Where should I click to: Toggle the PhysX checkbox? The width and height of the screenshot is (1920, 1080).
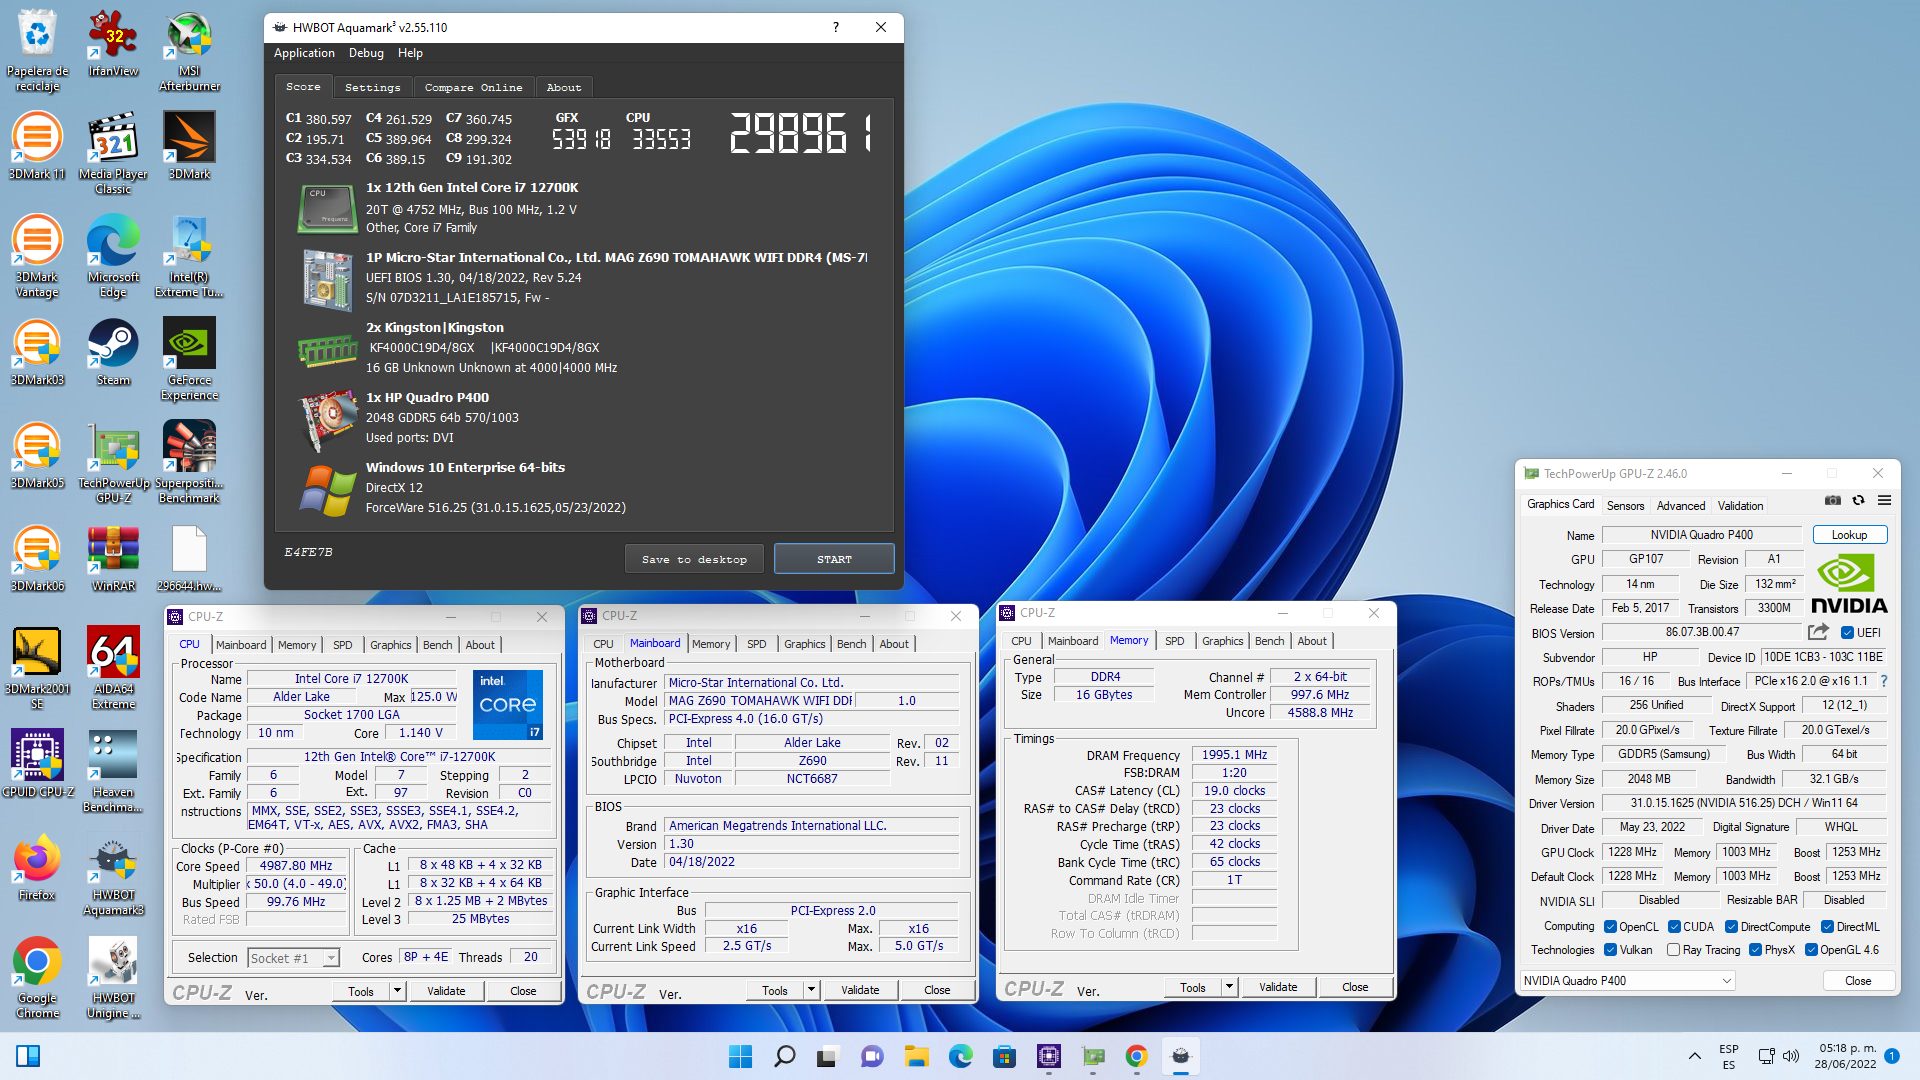point(1755,950)
